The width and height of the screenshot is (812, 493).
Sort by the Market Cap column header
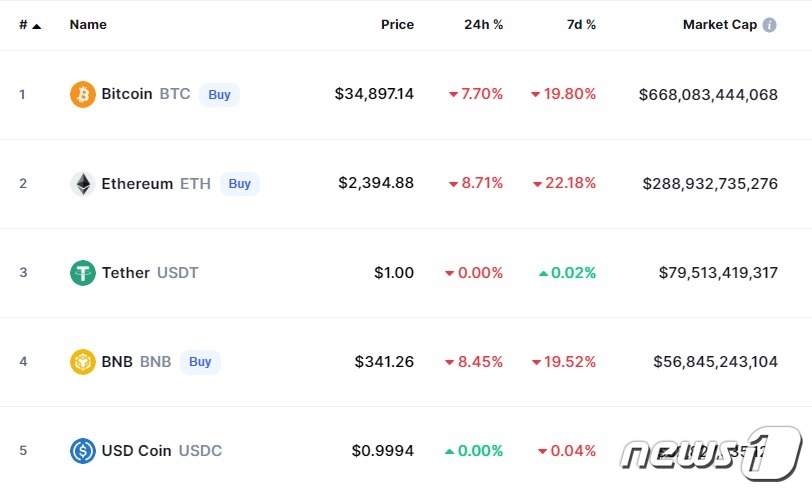tap(719, 24)
